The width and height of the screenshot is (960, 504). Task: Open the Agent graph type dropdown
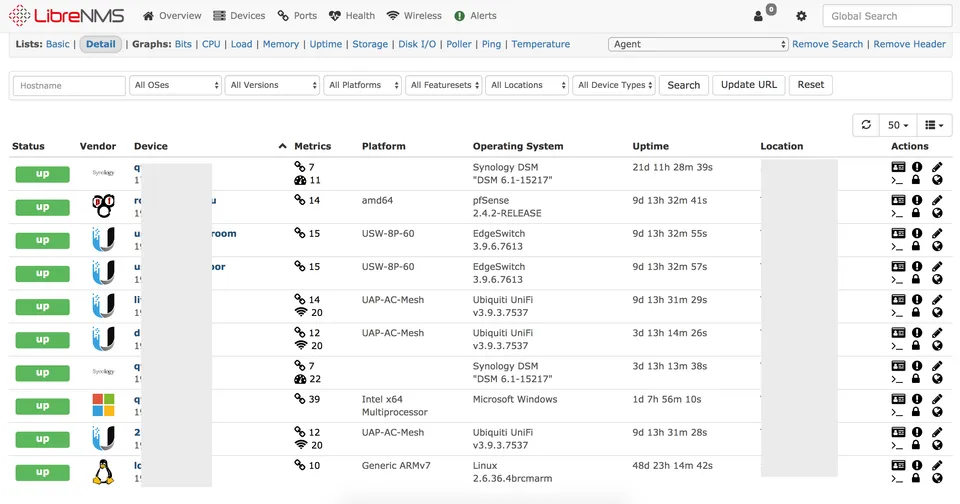click(x=698, y=44)
